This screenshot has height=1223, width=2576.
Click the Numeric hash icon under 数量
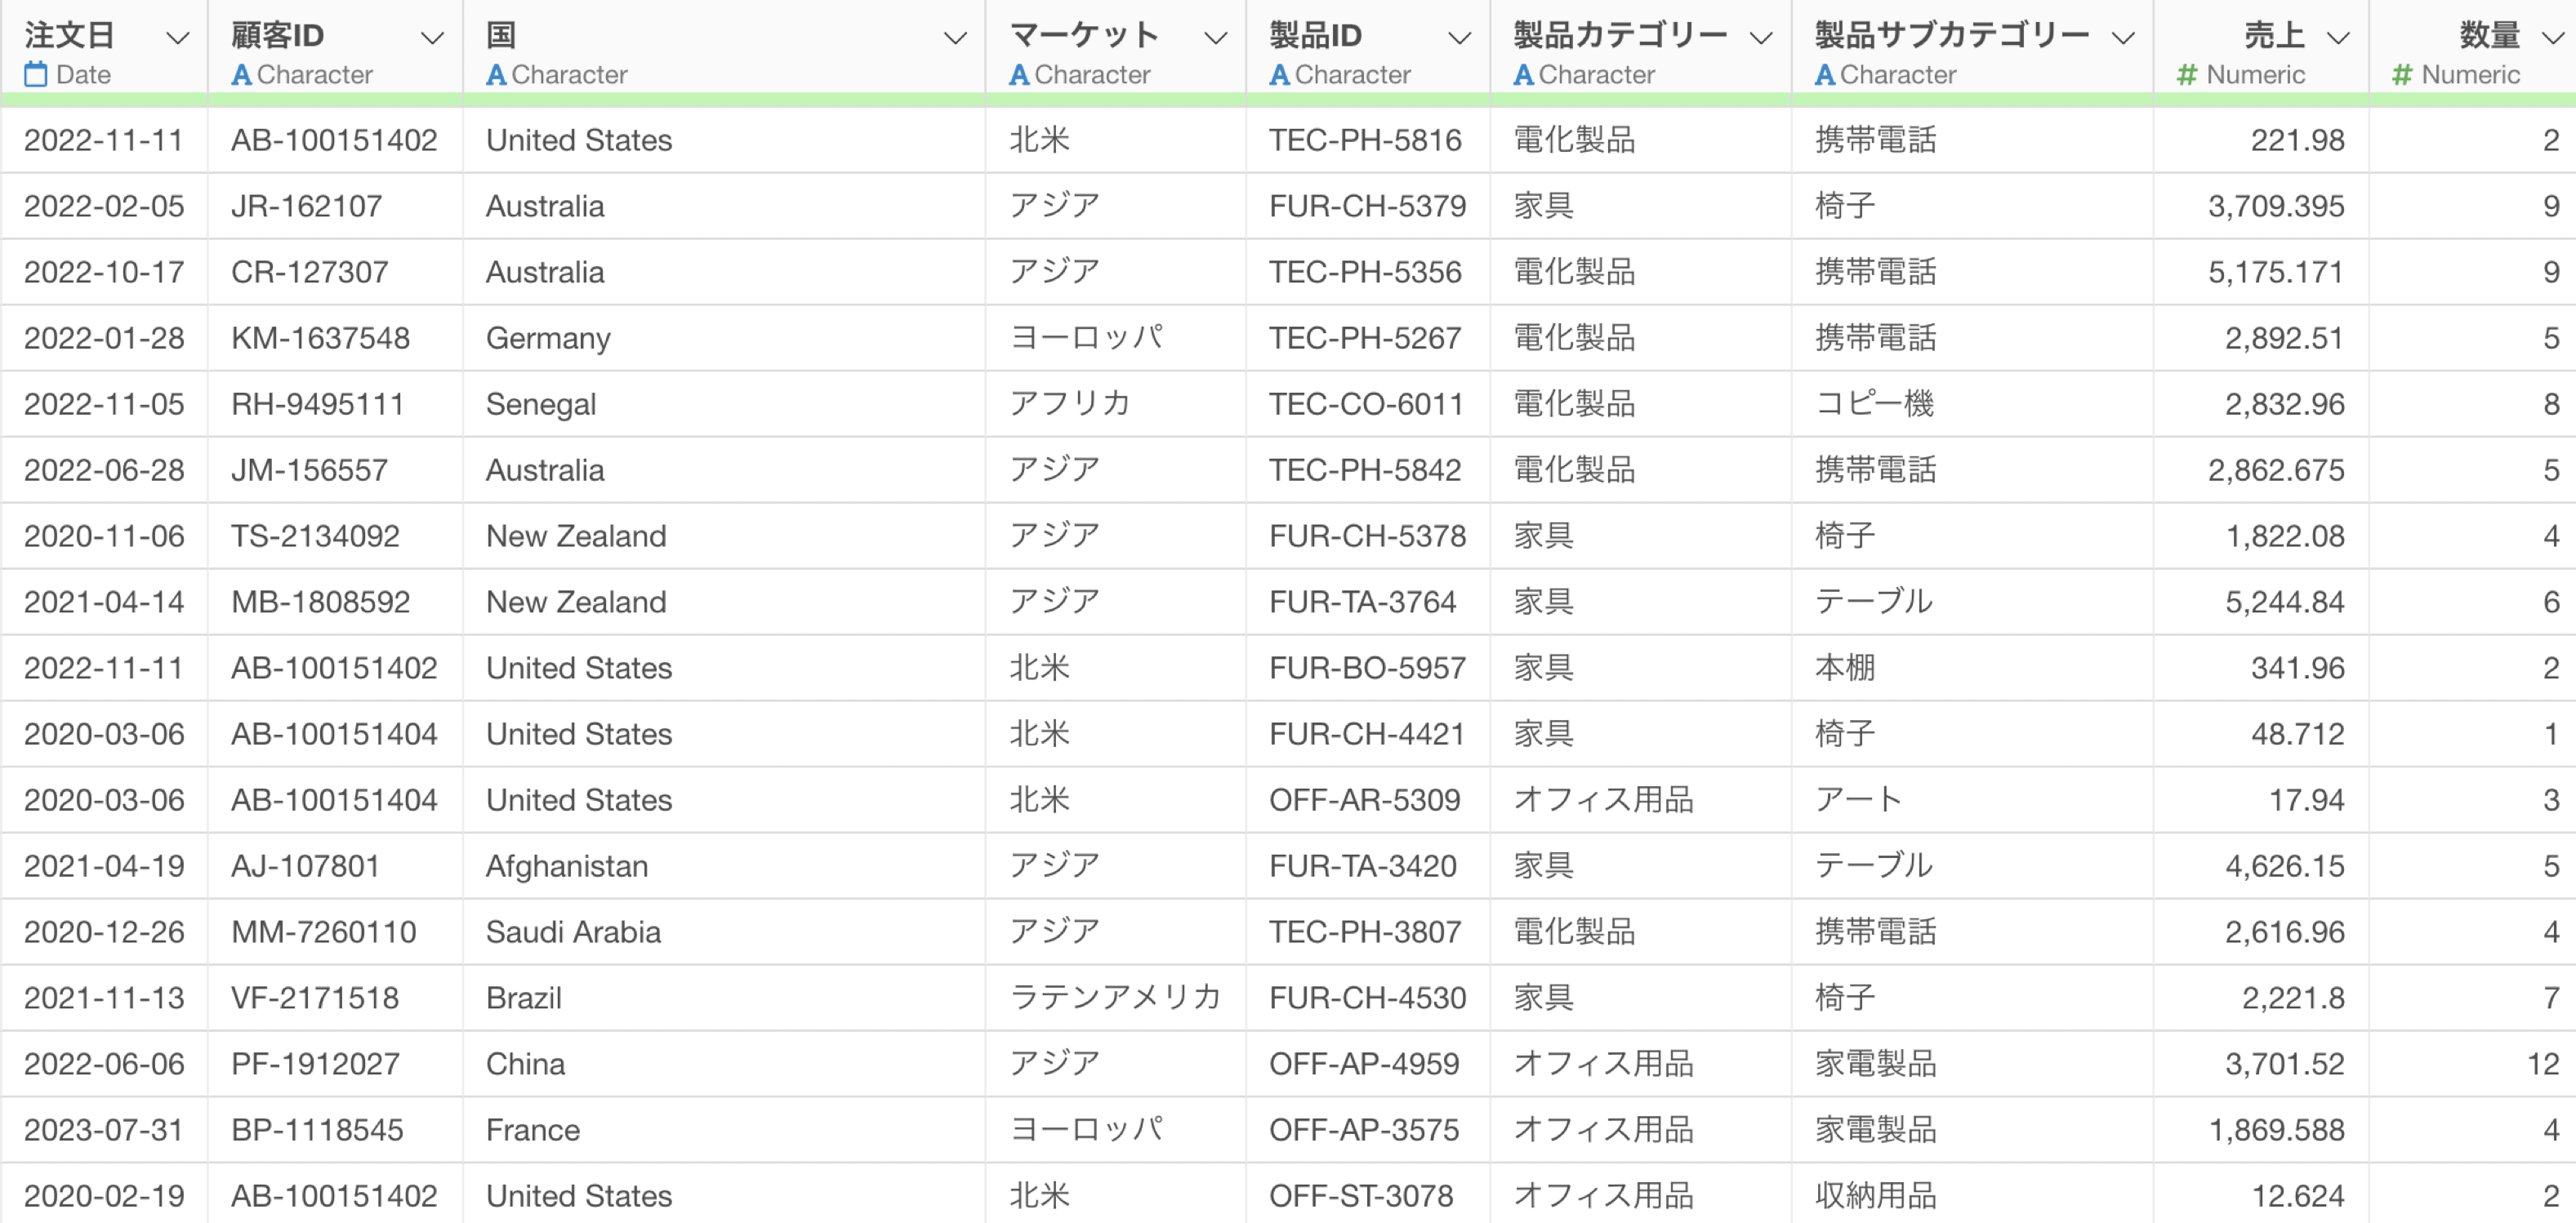2402,74
